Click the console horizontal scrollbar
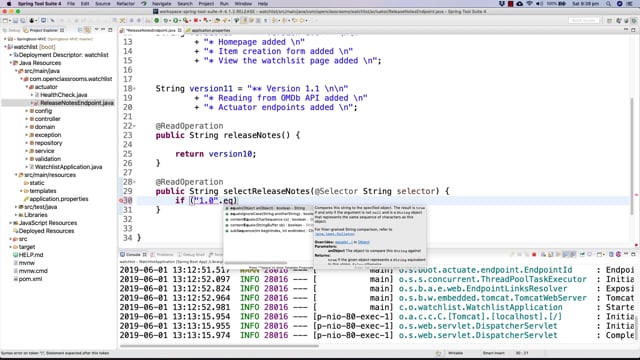The width and height of the screenshot is (640, 360). 219,346
